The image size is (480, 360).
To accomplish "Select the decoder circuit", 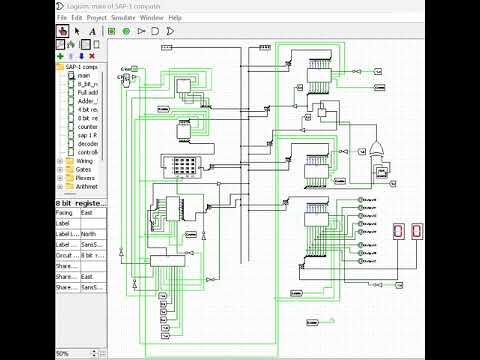I will click(83, 144).
